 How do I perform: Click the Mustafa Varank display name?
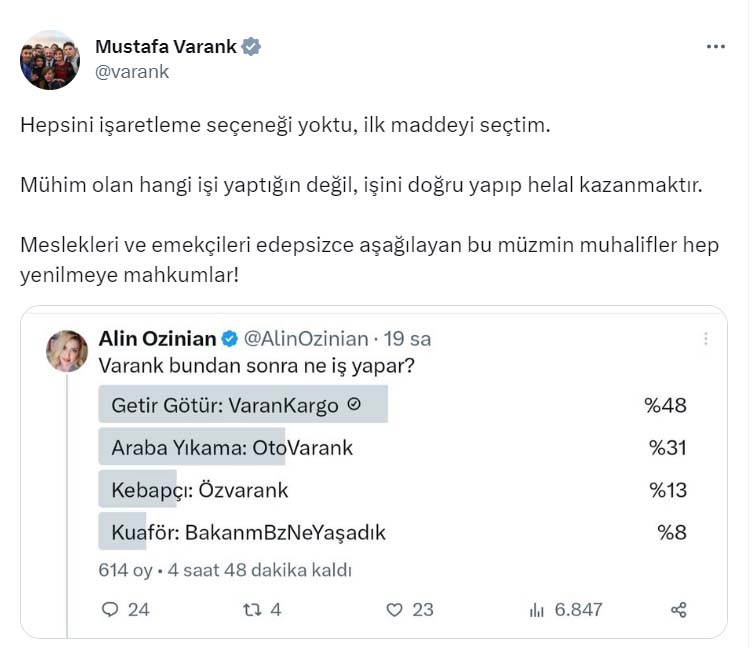coord(167,46)
